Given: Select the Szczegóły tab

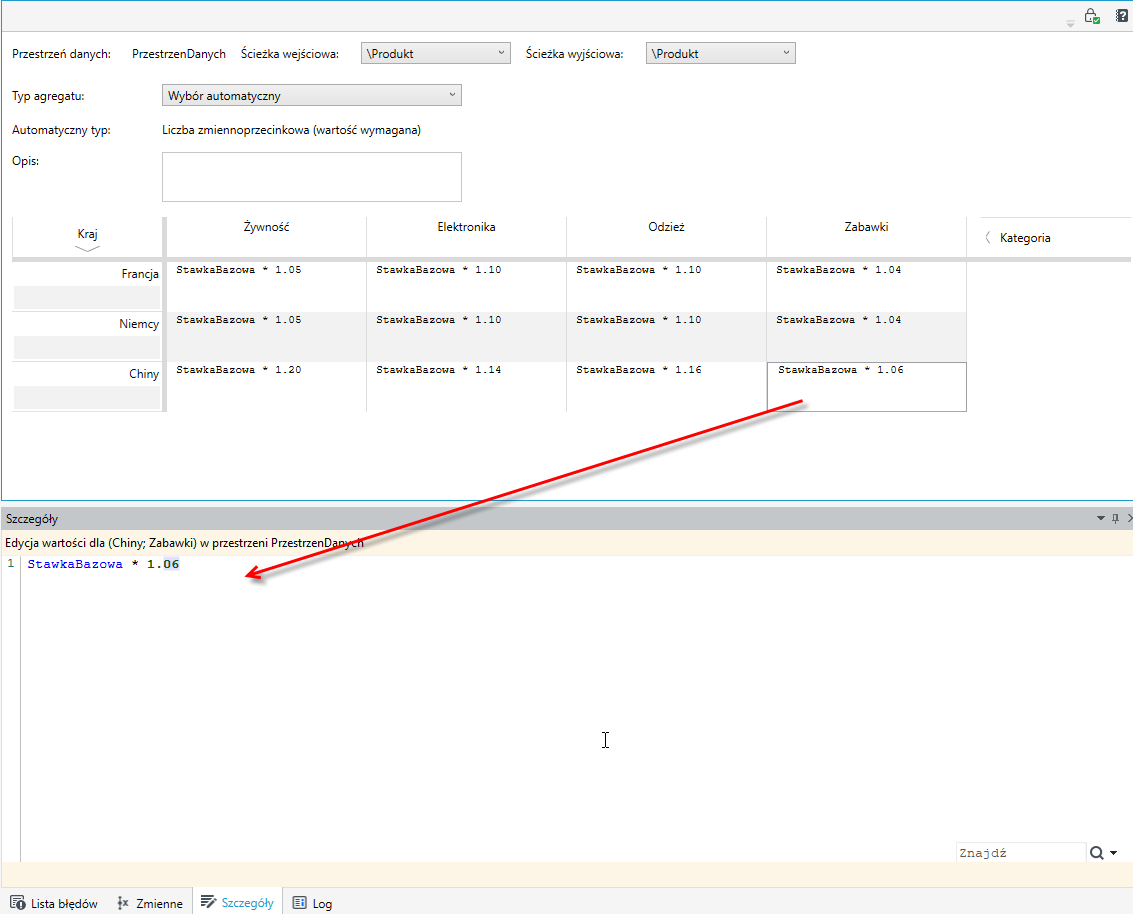Looking at the screenshot, I should [237, 902].
